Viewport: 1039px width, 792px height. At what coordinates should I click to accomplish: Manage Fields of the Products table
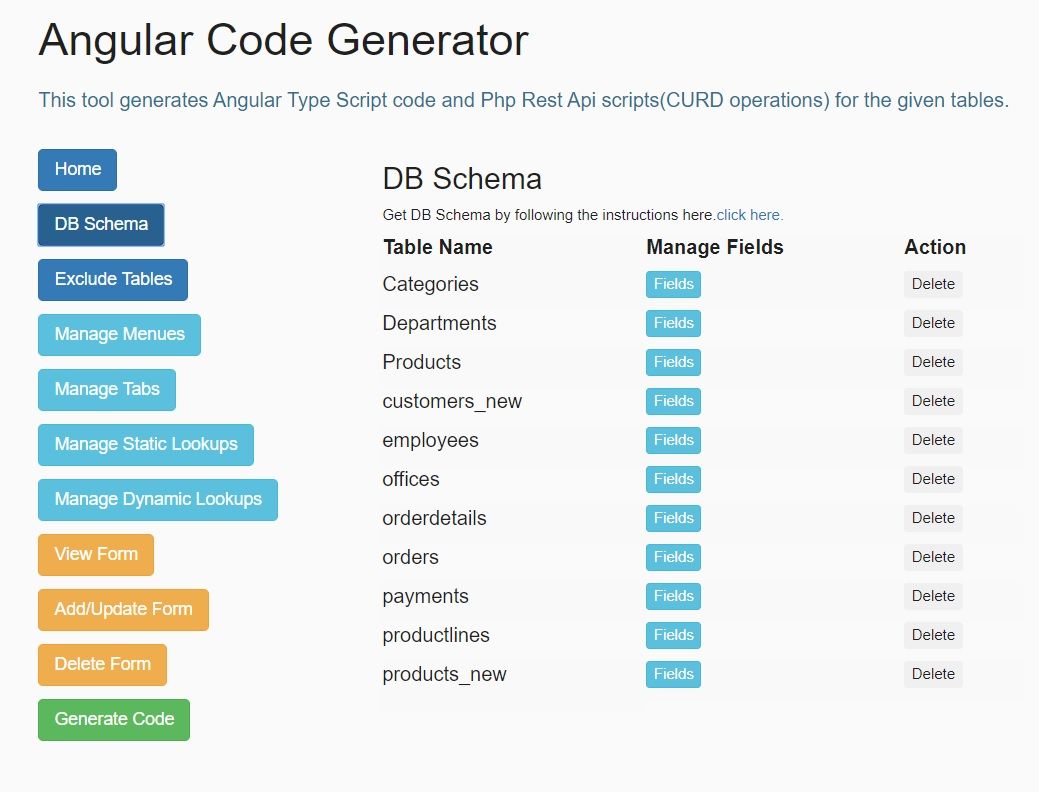click(673, 363)
